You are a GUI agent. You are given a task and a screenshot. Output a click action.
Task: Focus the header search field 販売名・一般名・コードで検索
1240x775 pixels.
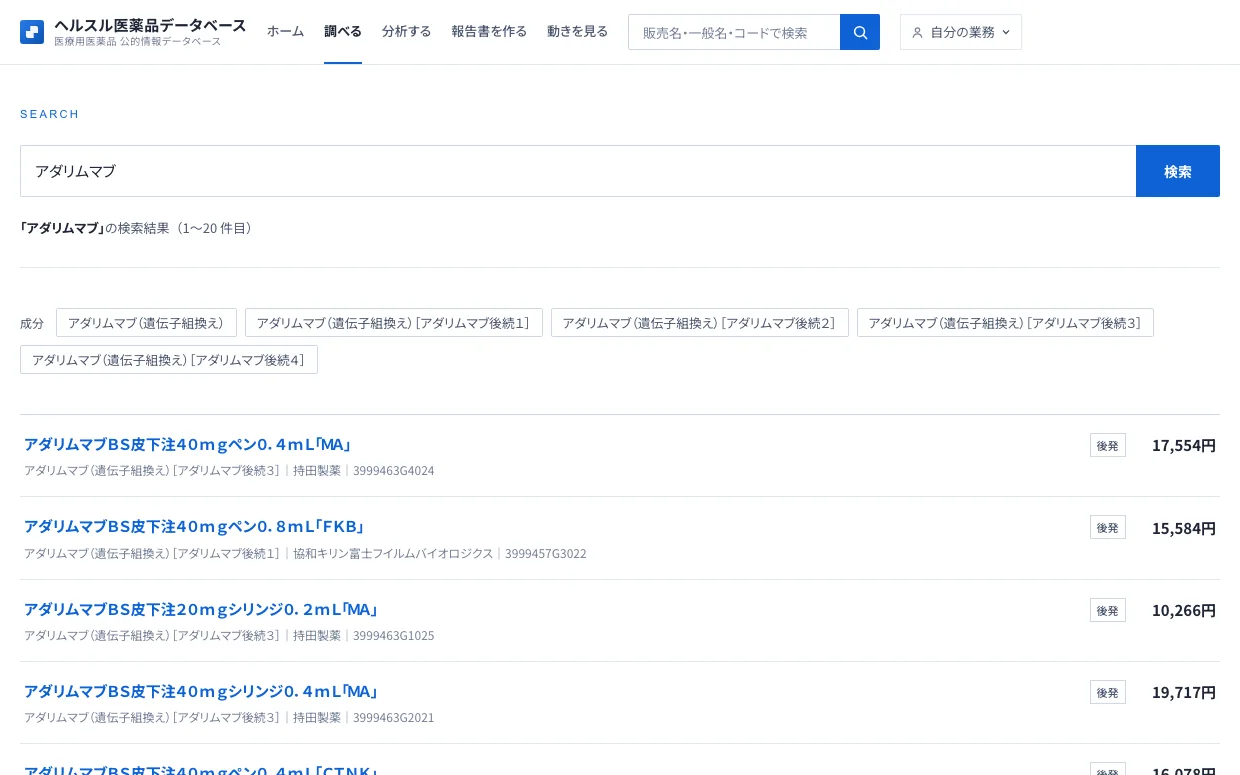click(734, 32)
